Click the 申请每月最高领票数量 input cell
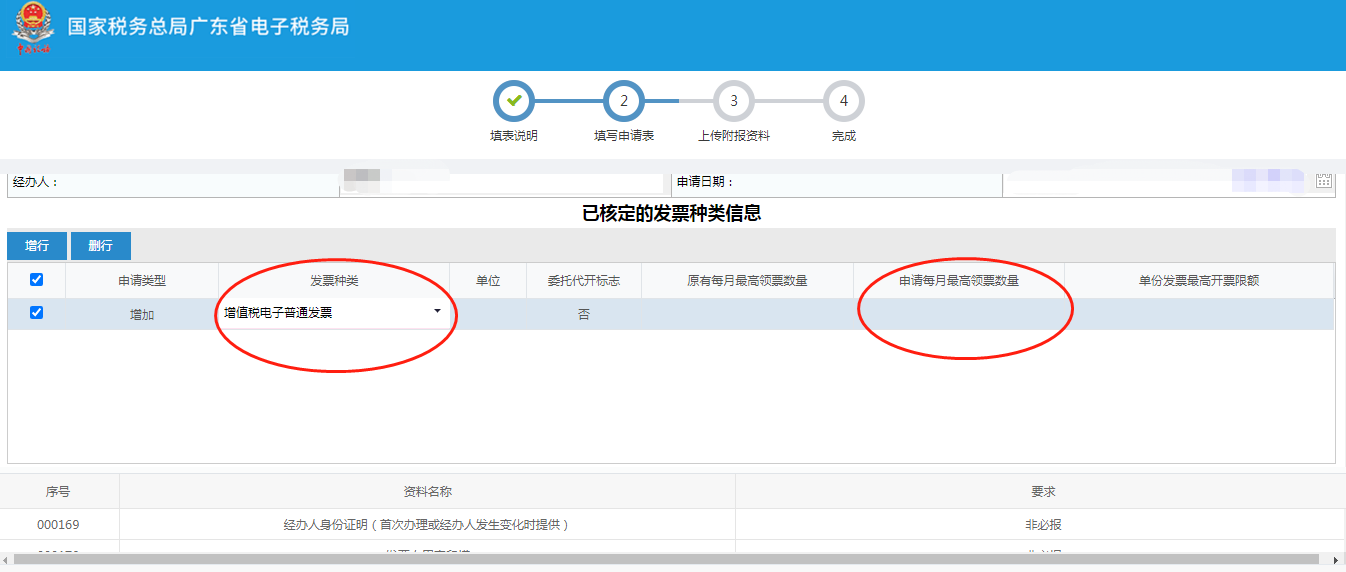 tap(959, 314)
